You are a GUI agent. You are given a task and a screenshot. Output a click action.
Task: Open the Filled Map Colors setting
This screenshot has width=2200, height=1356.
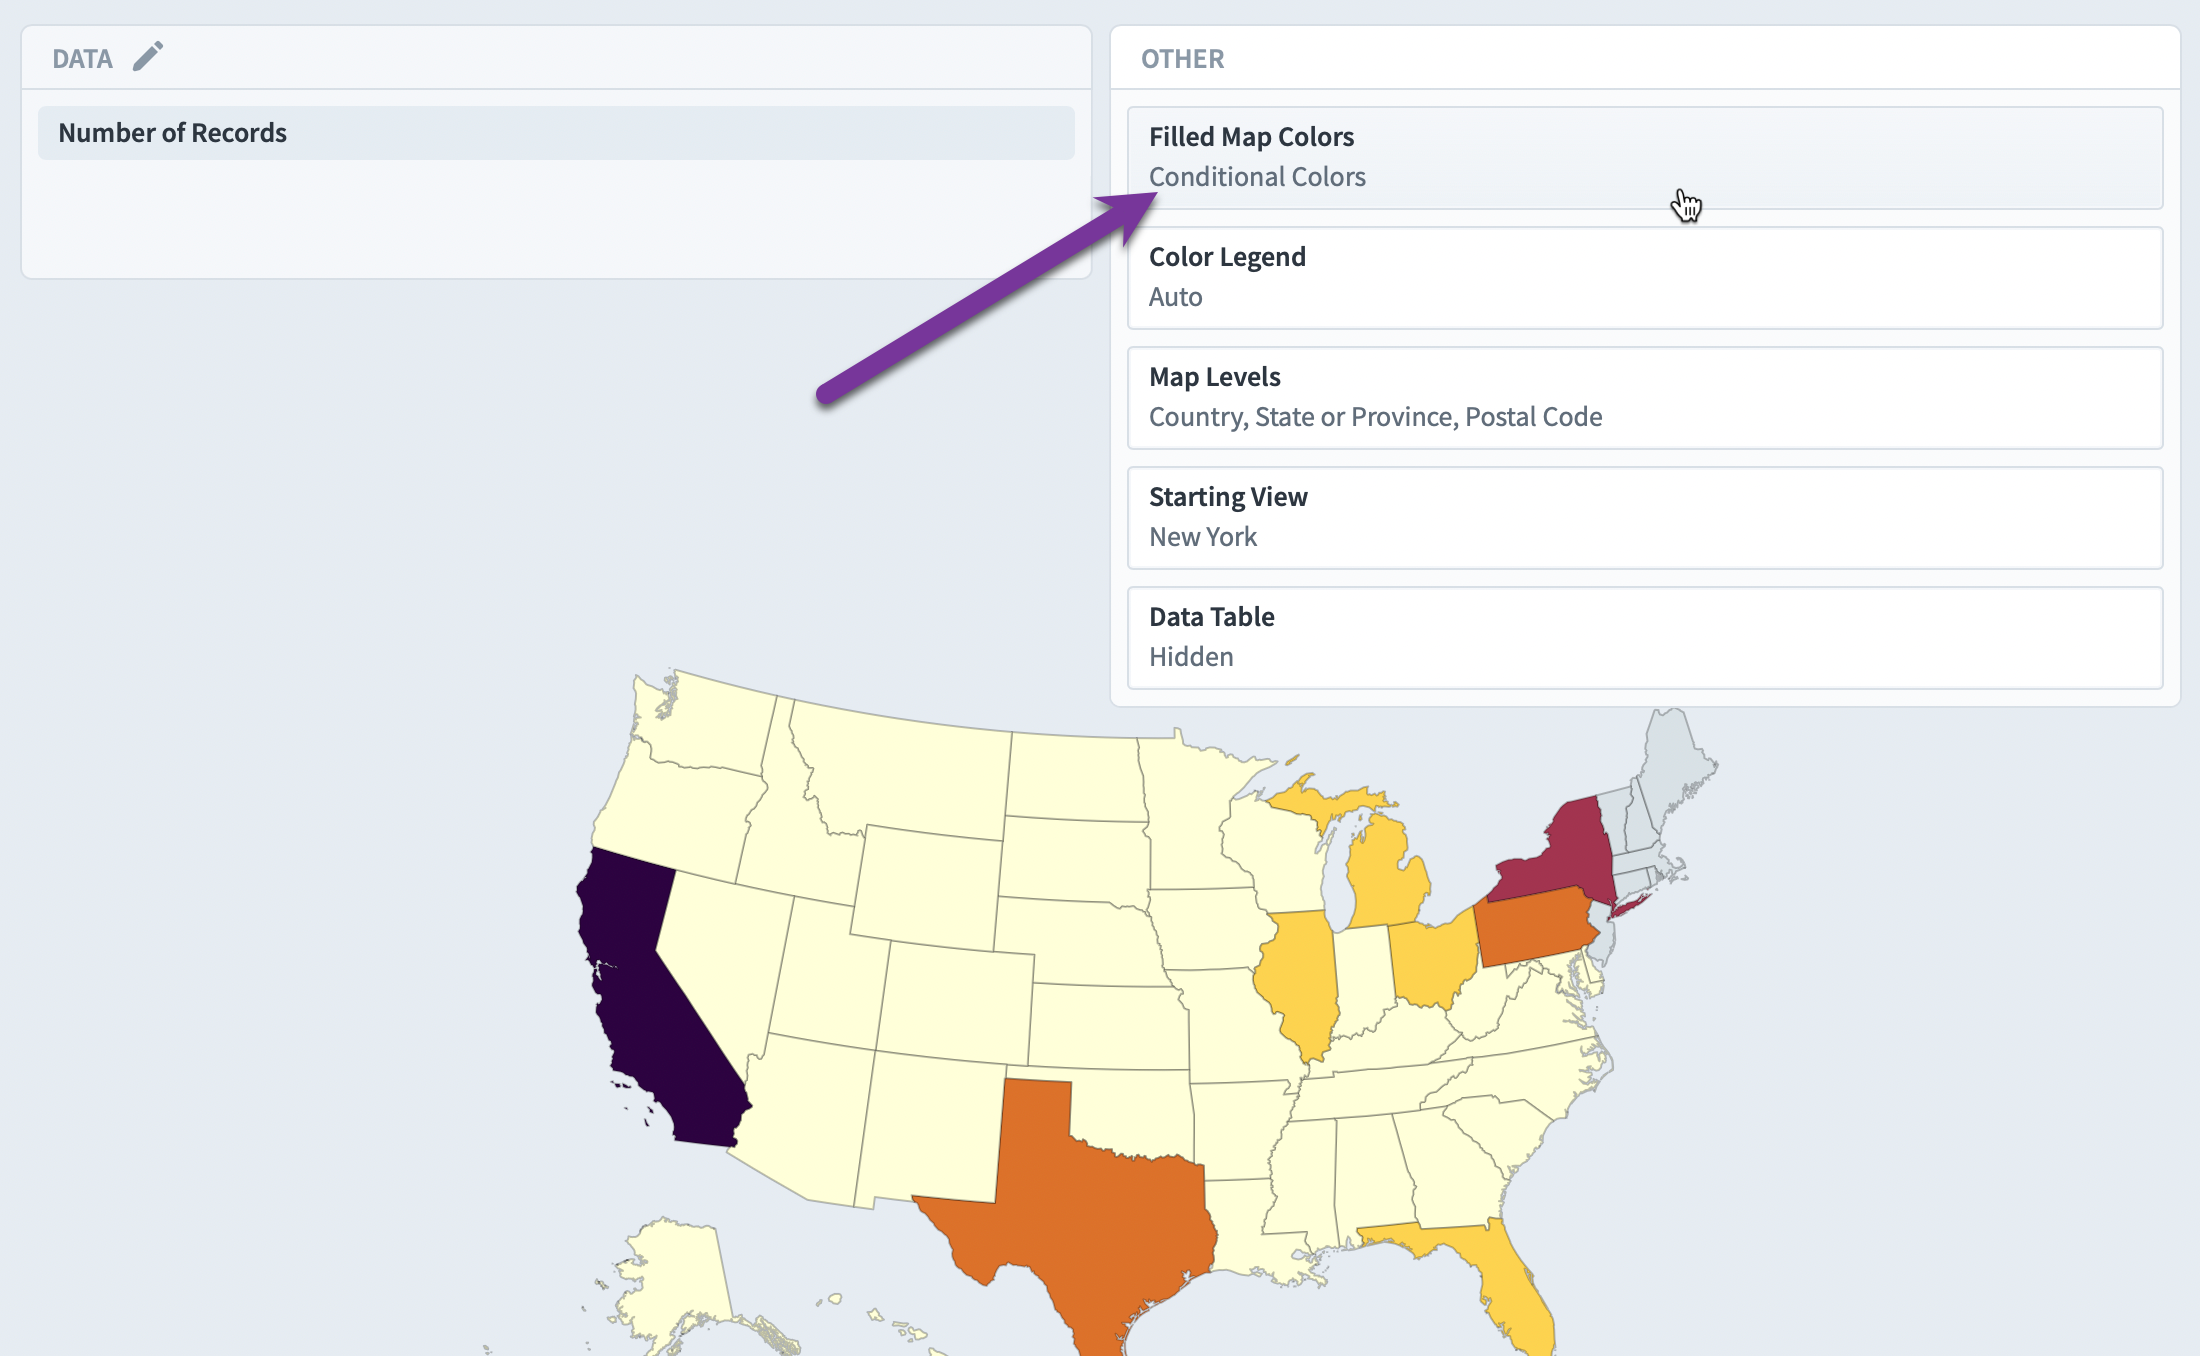[1645, 158]
